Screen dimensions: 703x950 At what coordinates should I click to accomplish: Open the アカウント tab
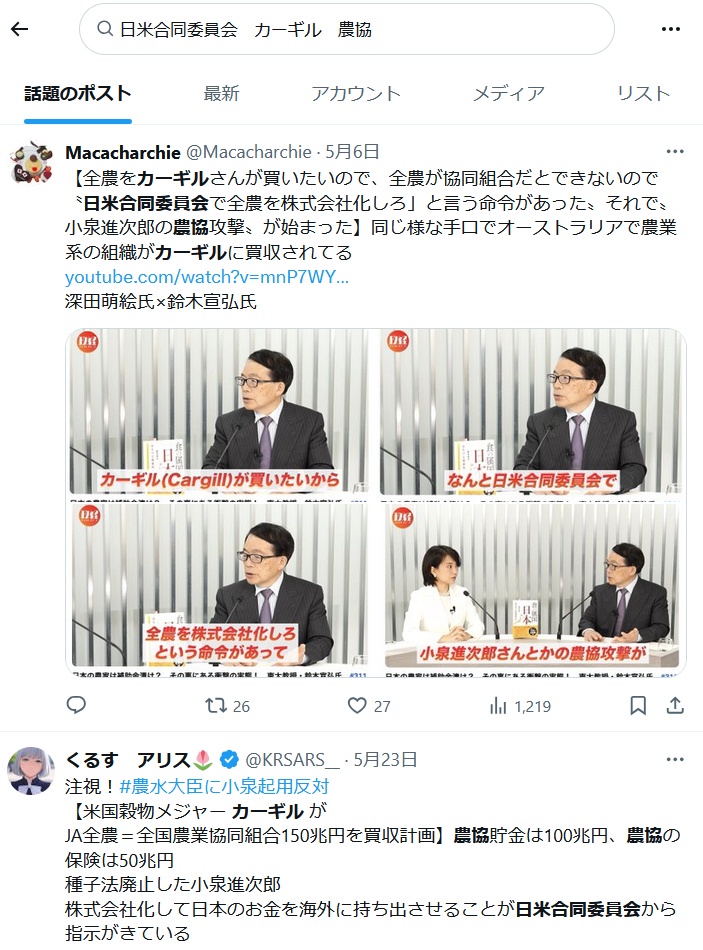[x=356, y=93]
